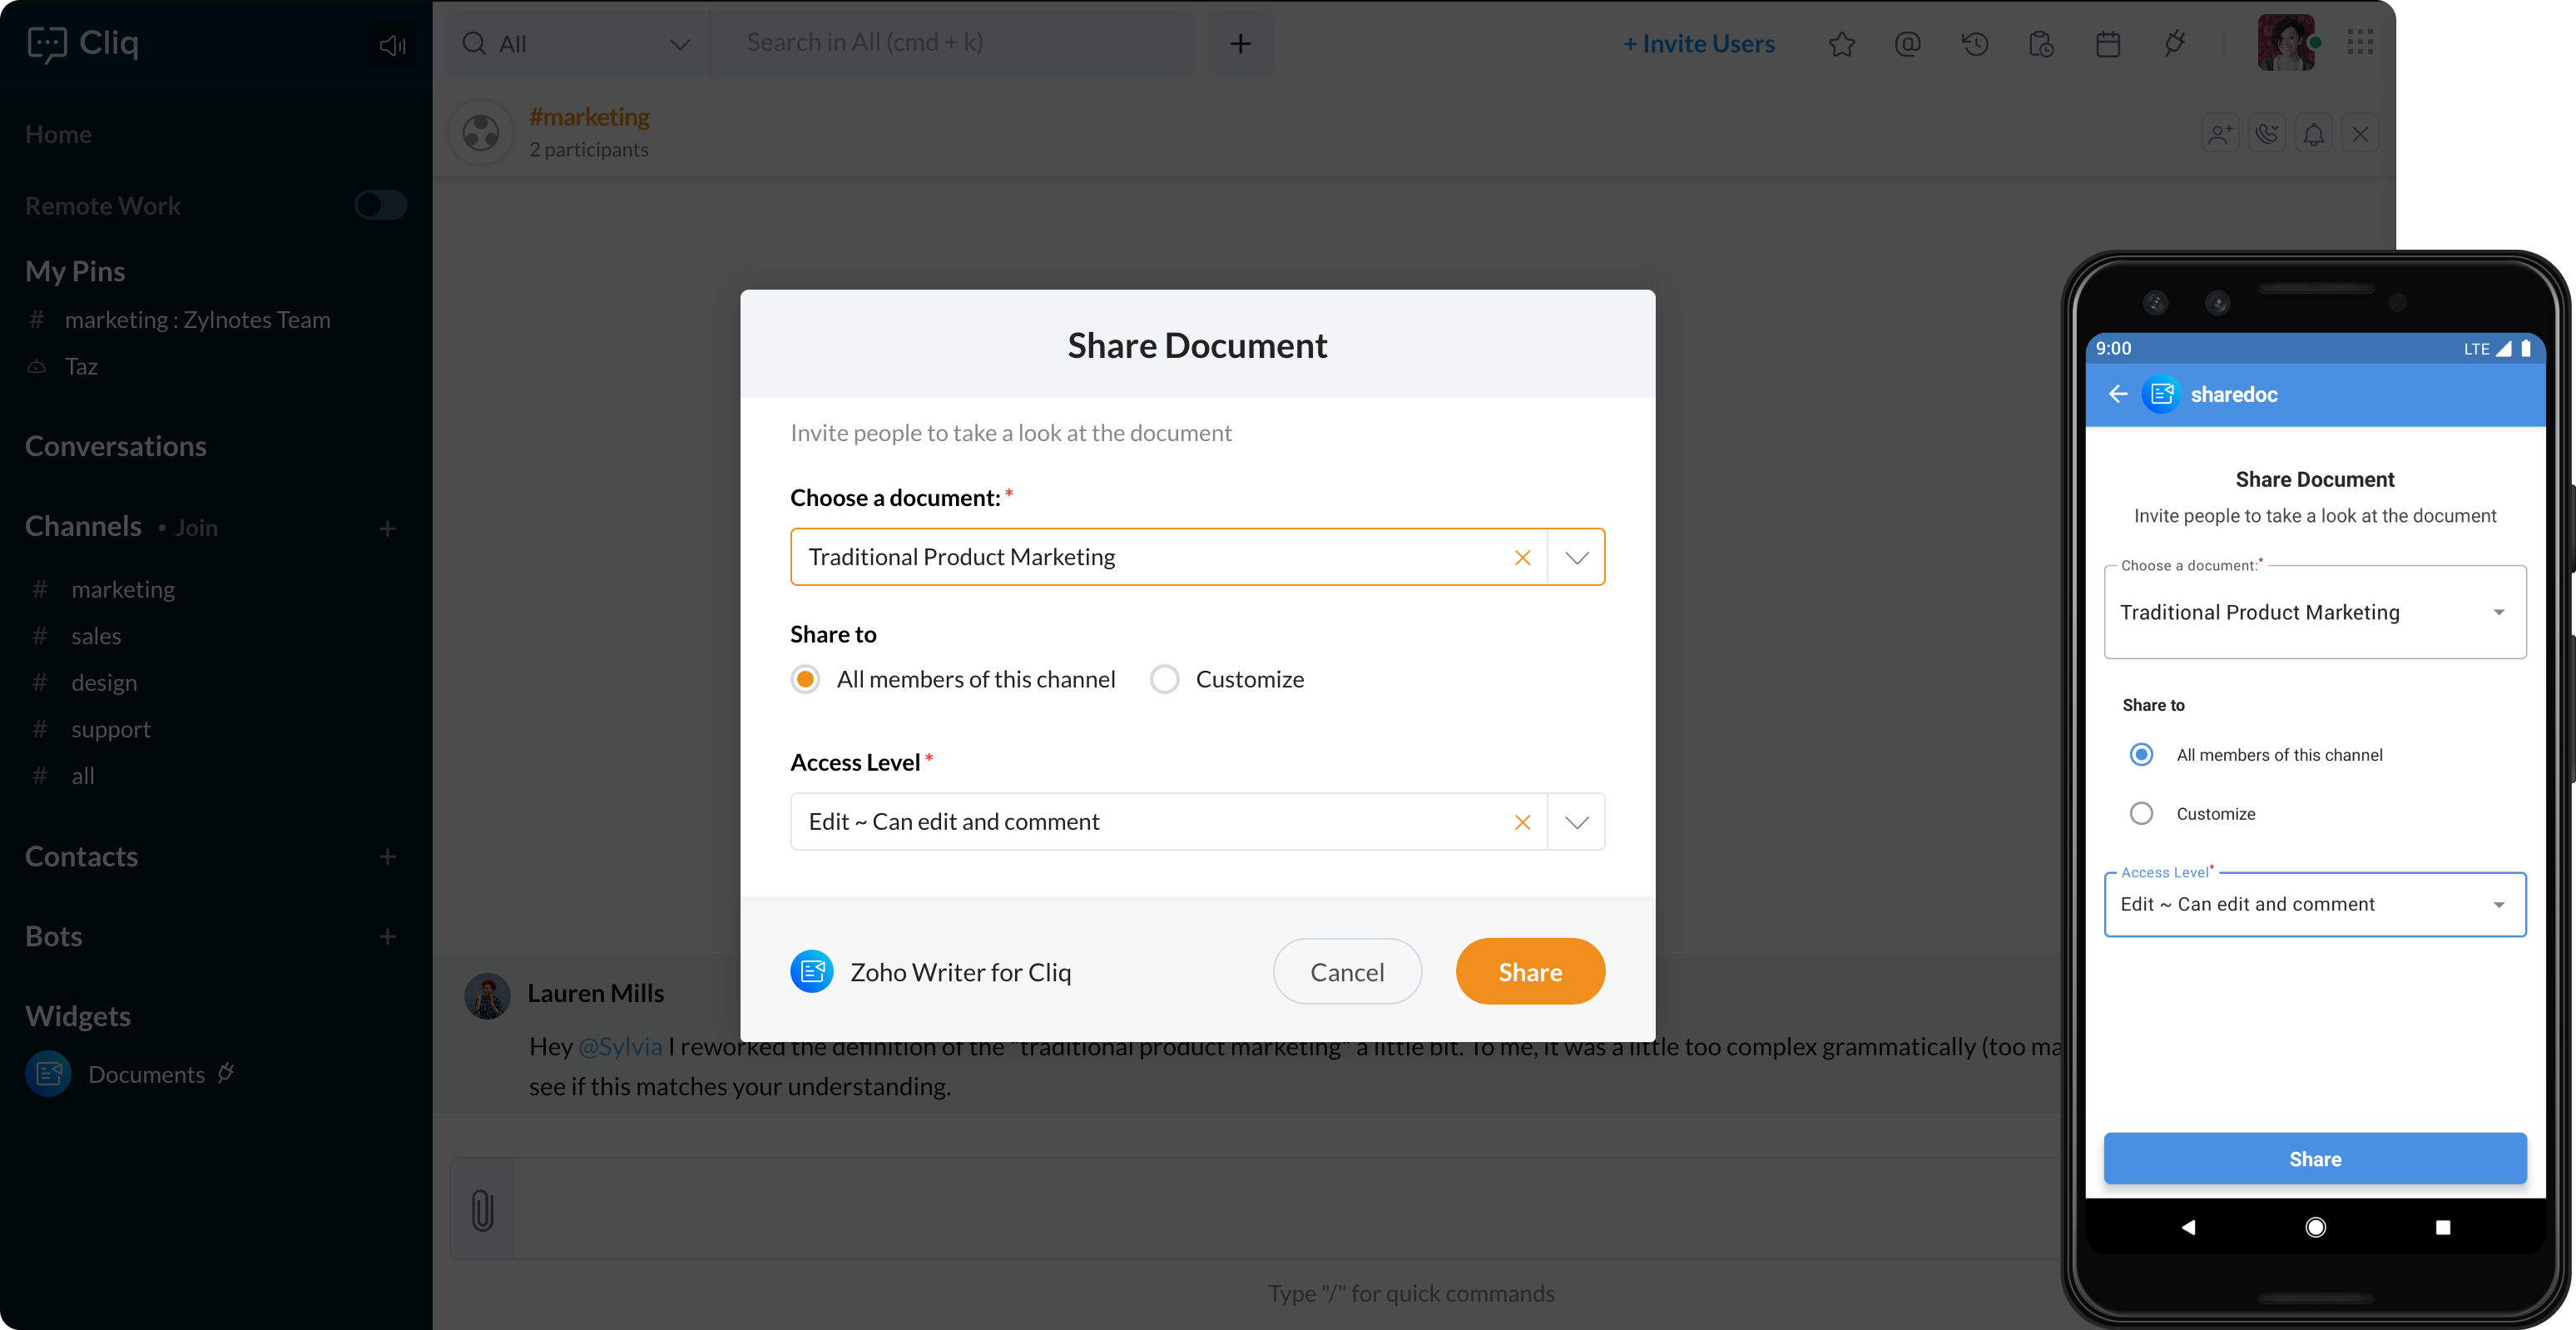The width and height of the screenshot is (2576, 1330).
Task: Go to Home in the sidebar
Action: [x=58, y=134]
